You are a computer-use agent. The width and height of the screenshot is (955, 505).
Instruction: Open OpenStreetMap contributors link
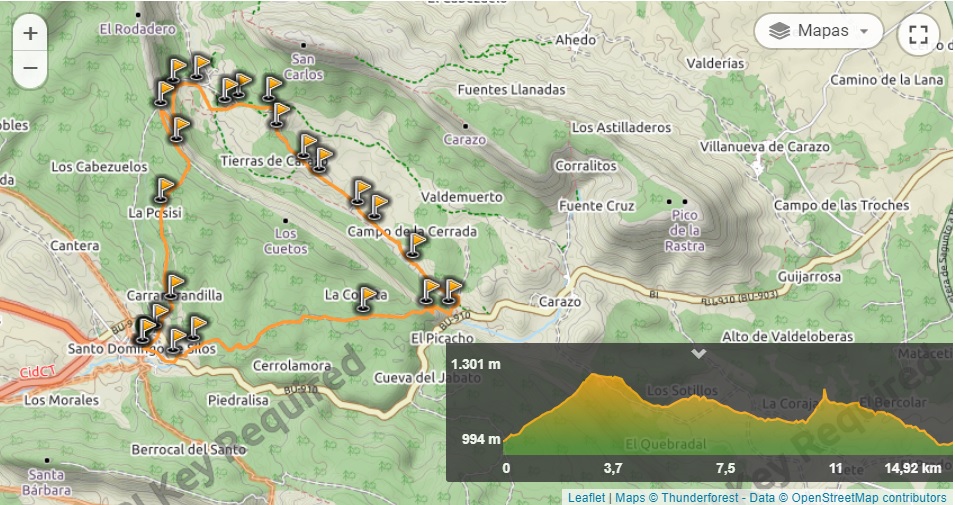869,498
